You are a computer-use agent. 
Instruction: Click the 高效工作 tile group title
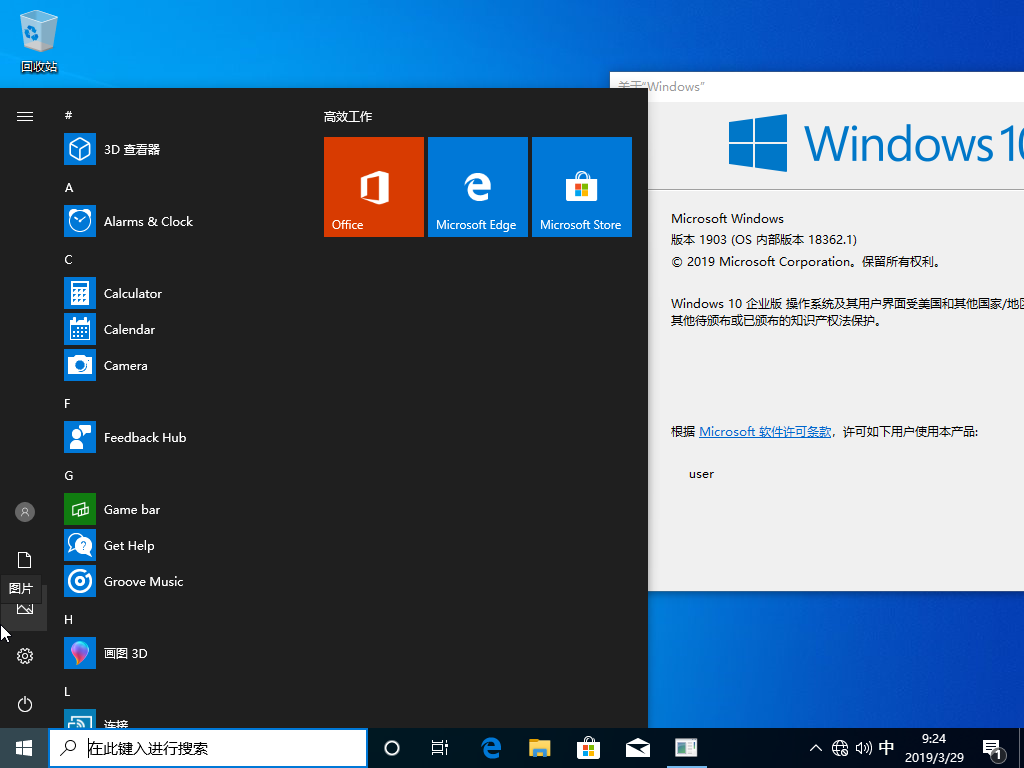348,117
